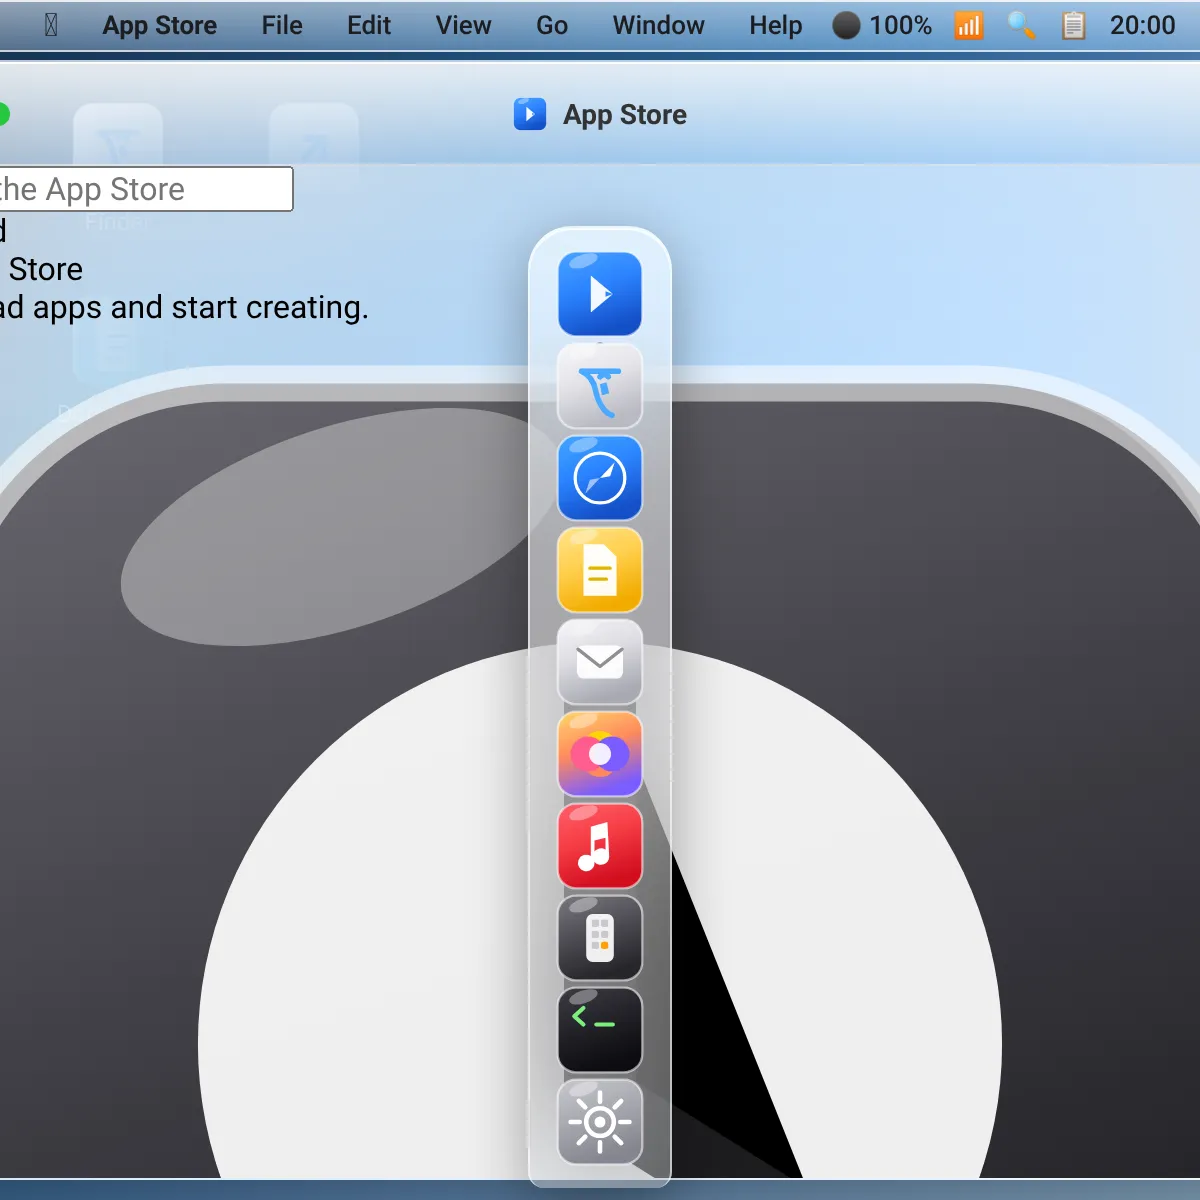Open the Go menu
Viewport: 1200px width, 1200px height.
coord(552,25)
